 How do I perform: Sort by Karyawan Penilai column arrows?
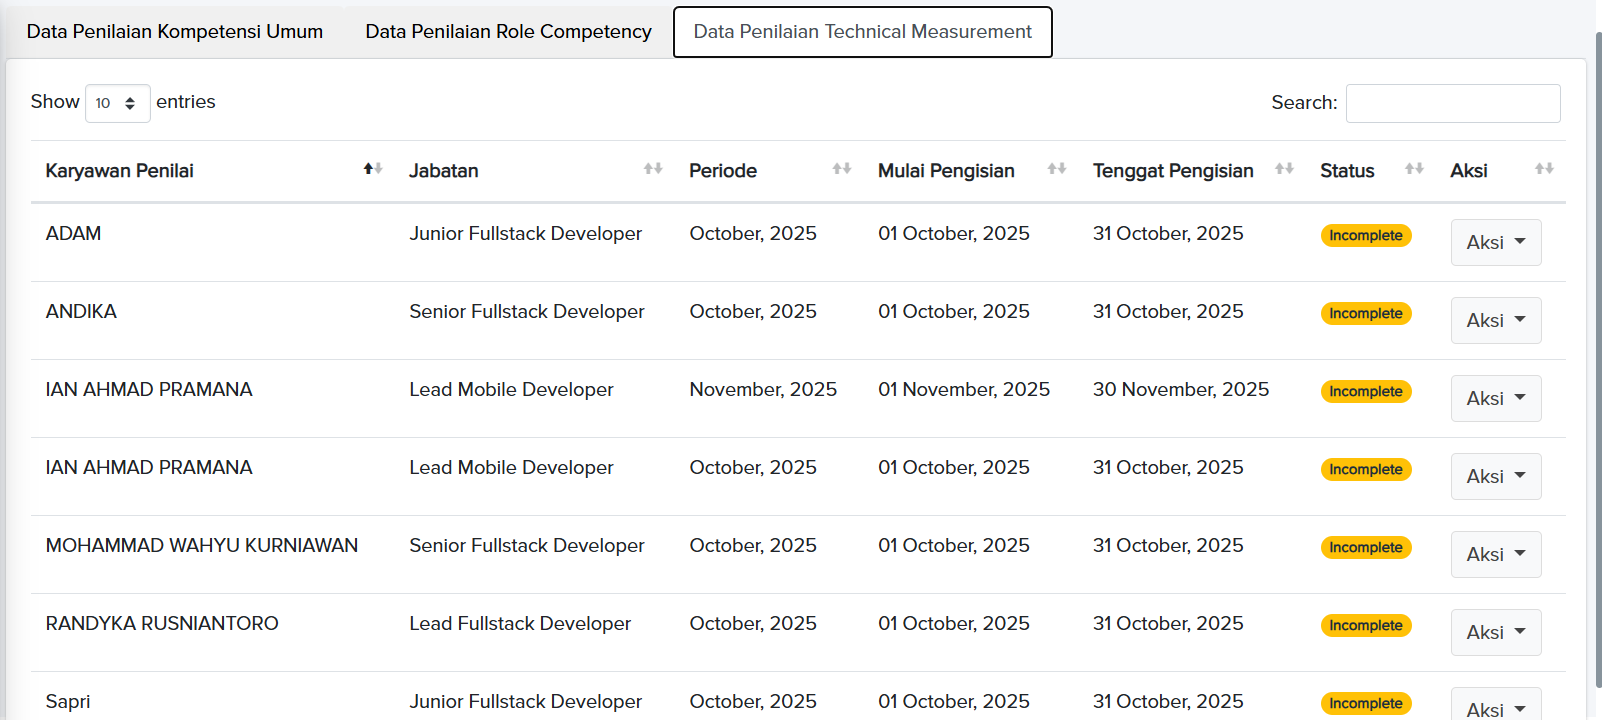click(x=372, y=169)
